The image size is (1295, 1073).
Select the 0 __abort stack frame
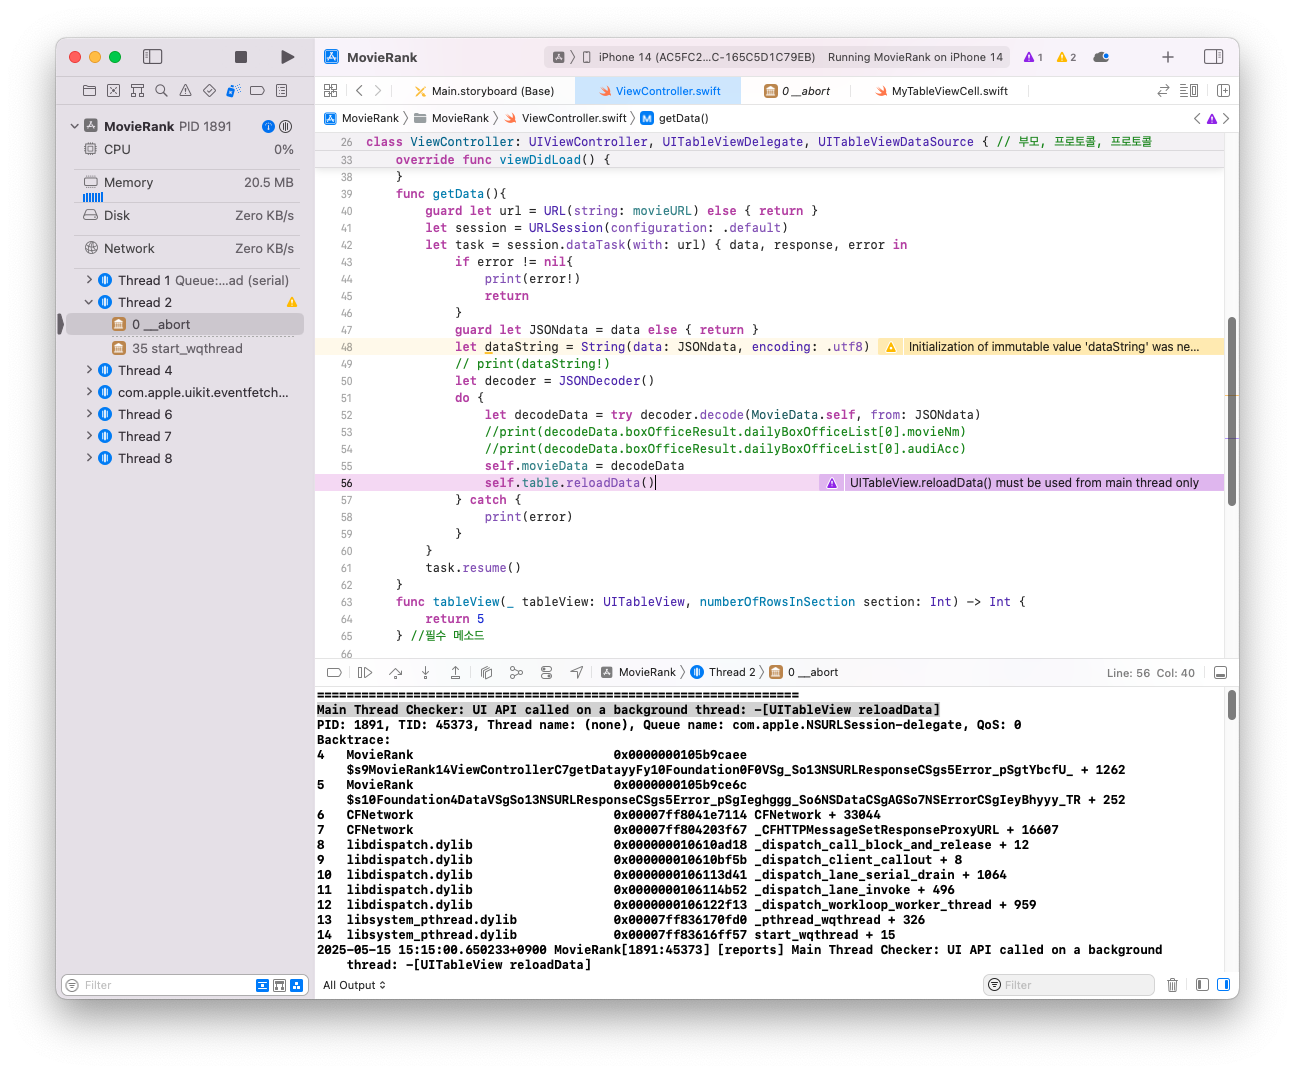(x=185, y=324)
